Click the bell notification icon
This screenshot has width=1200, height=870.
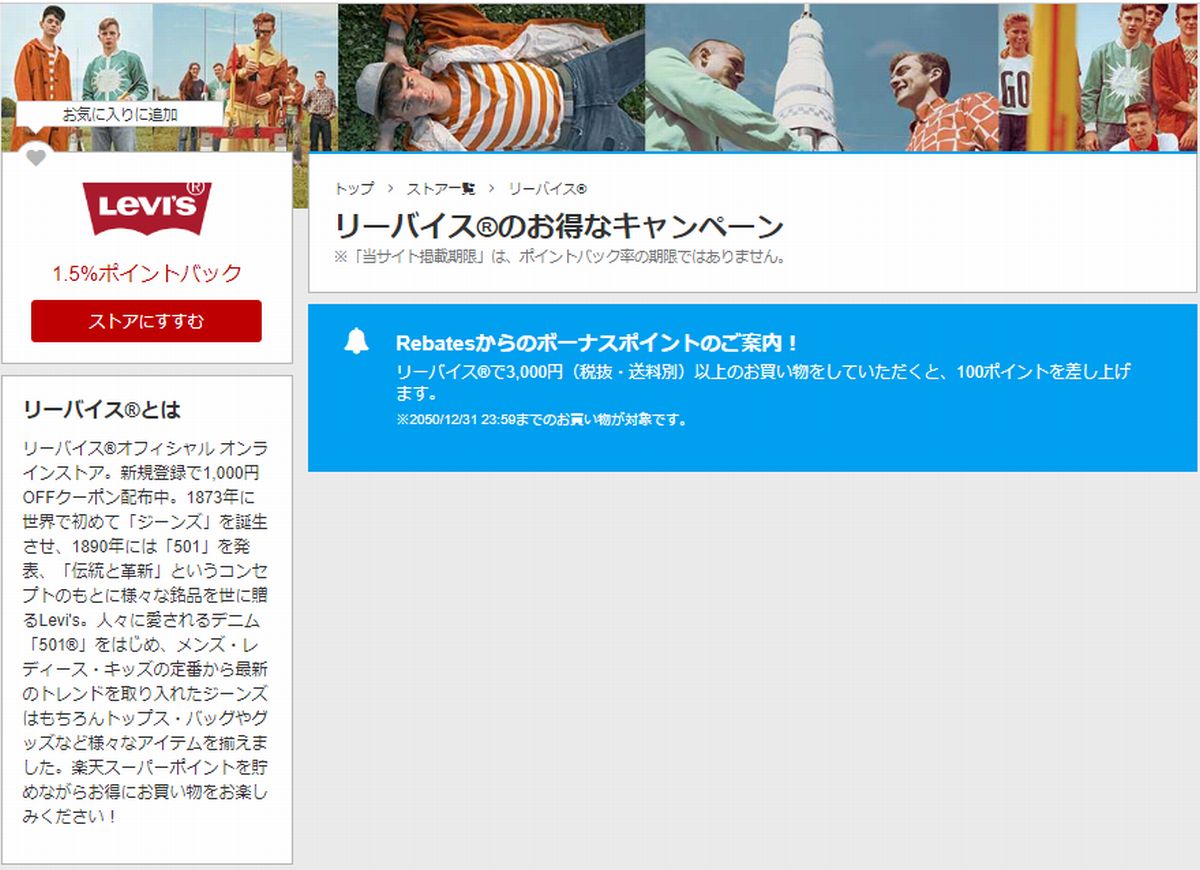point(356,341)
